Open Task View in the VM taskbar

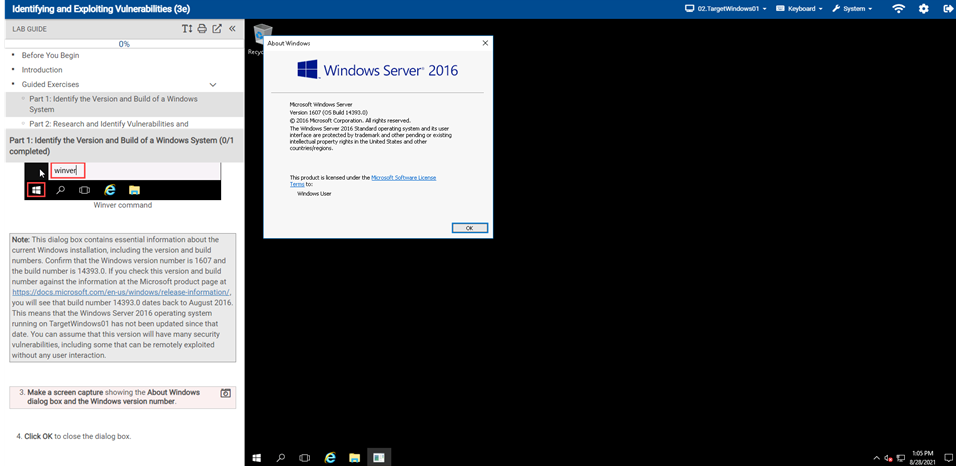(305, 457)
